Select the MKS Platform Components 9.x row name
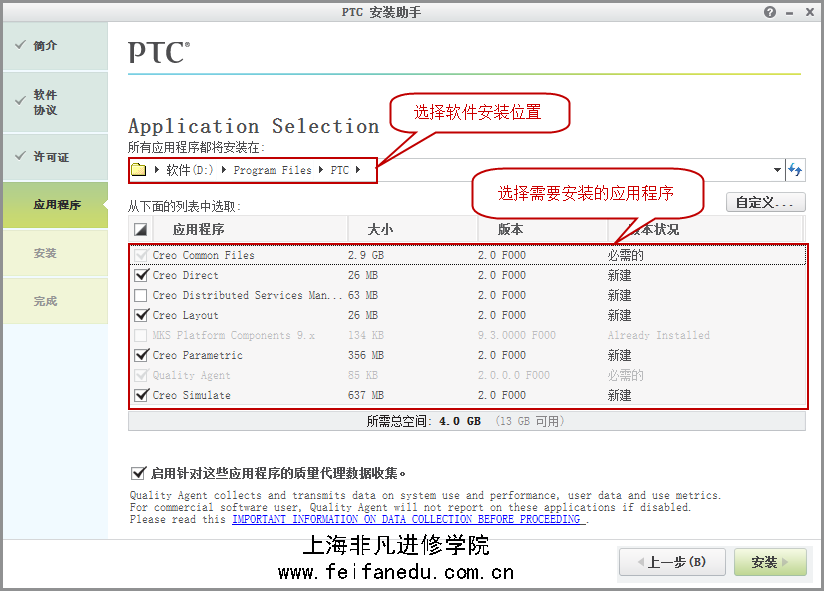 tap(234, 335)
